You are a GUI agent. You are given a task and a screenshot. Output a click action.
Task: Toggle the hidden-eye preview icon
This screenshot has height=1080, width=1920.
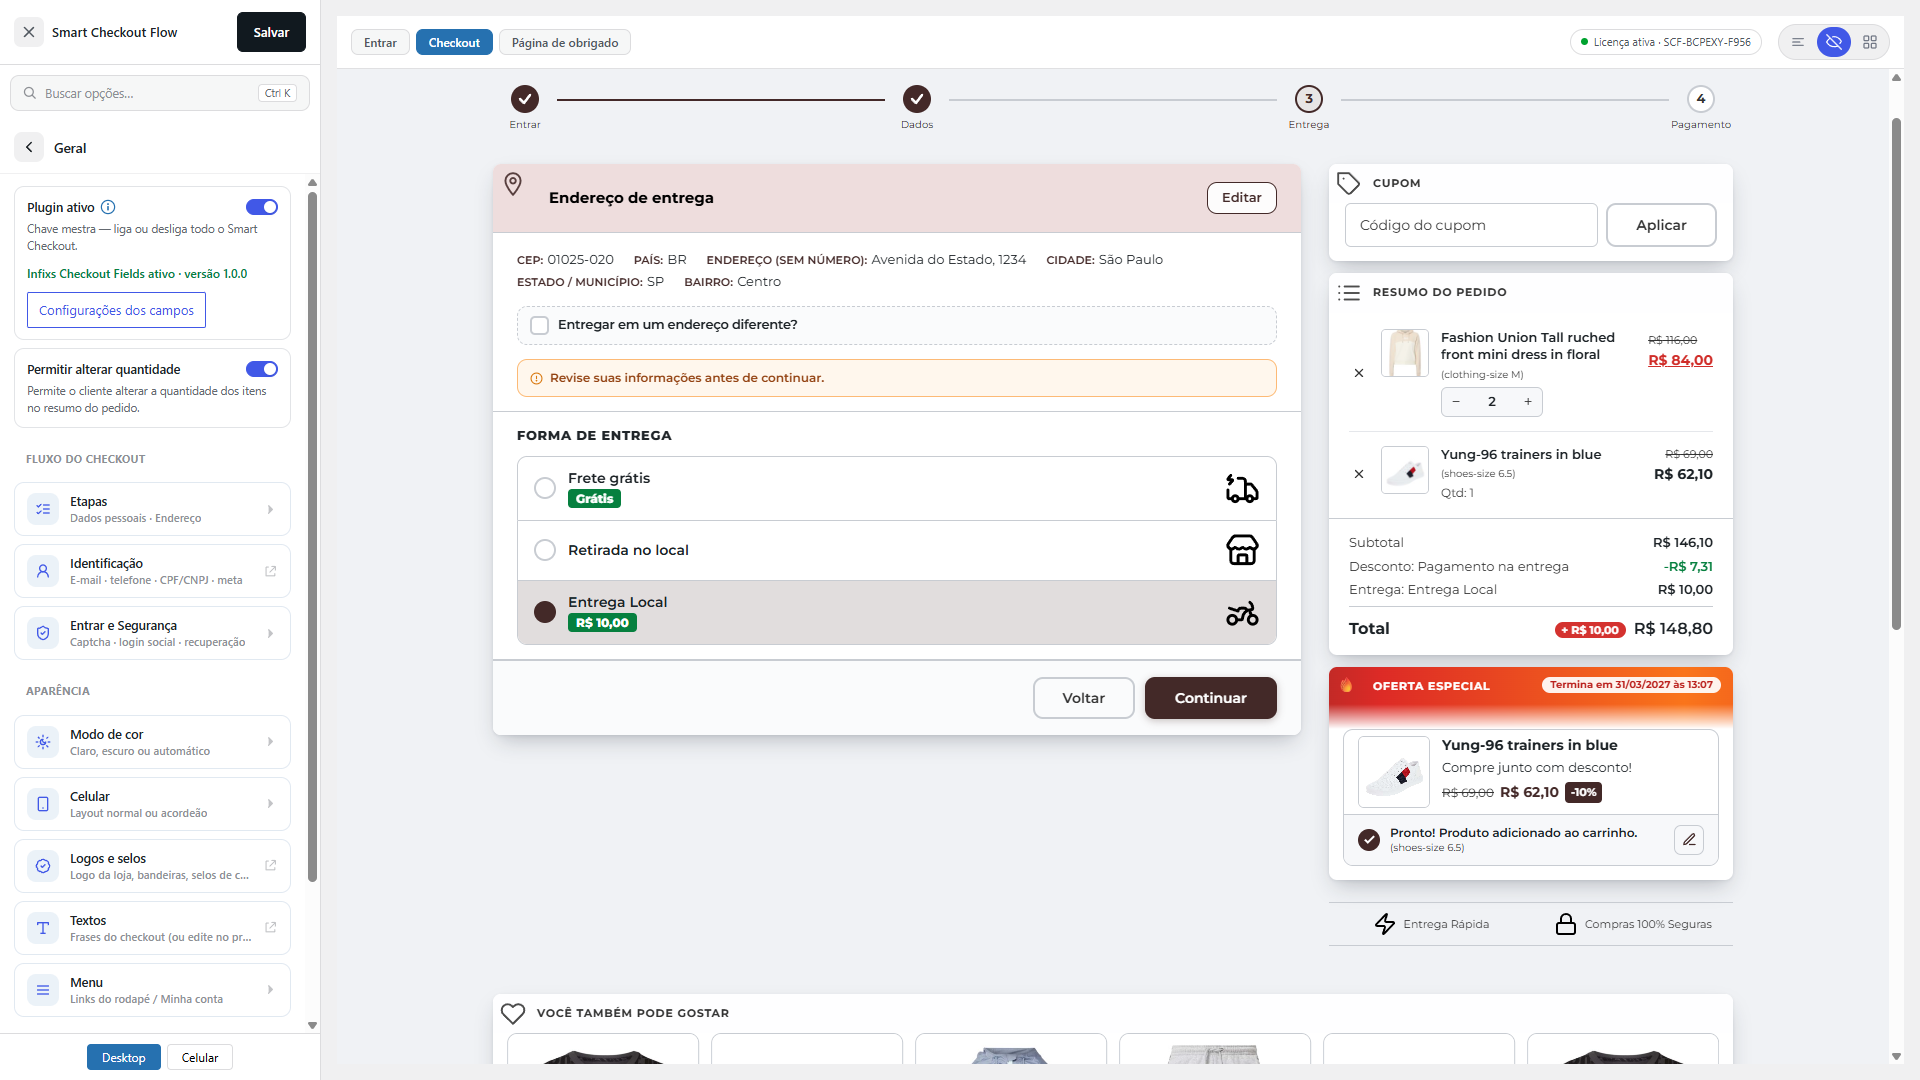(1834, 42)
